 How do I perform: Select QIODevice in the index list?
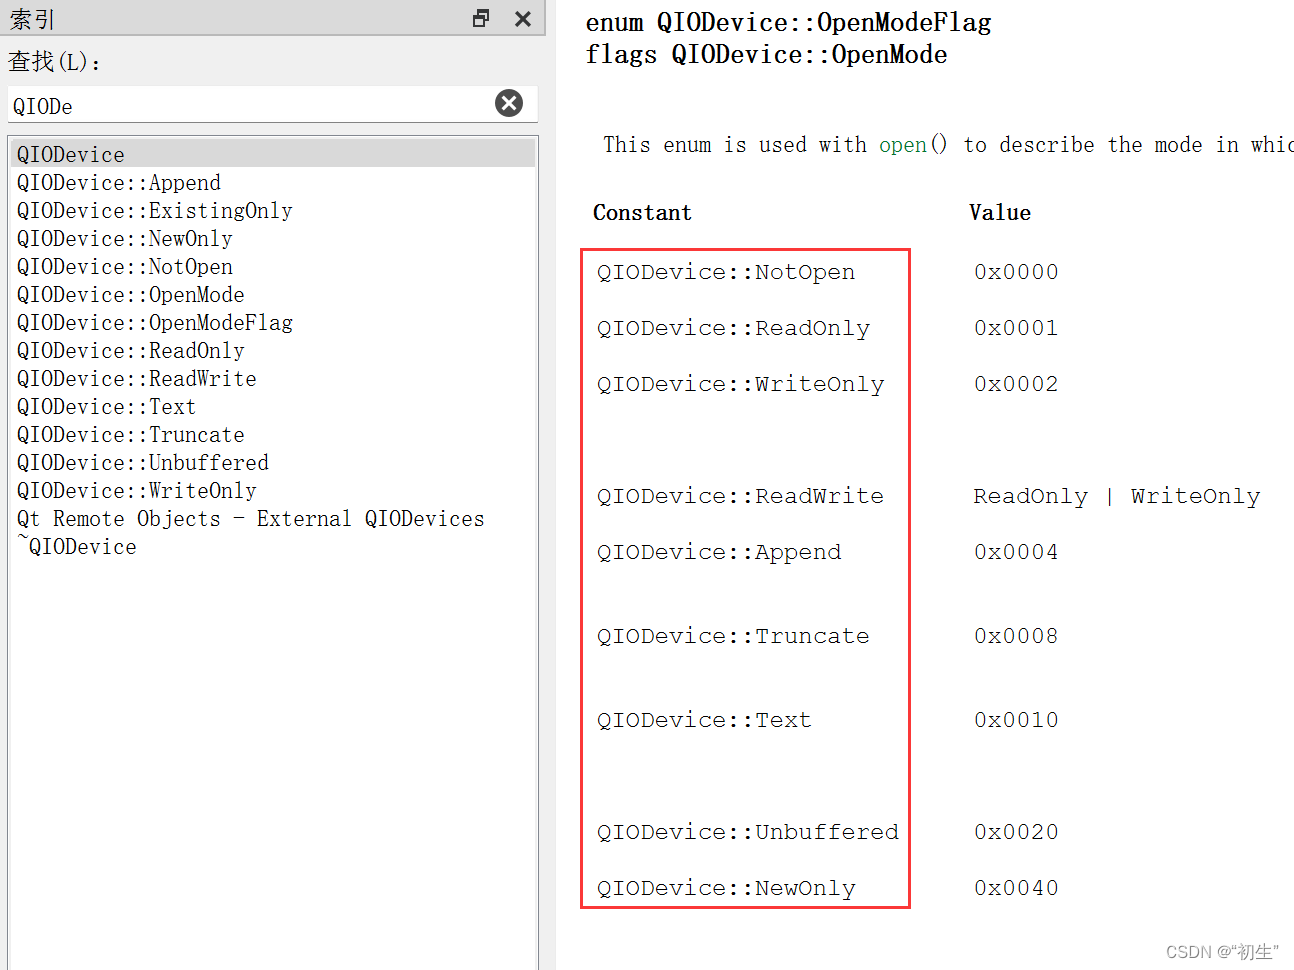point(273,154)
